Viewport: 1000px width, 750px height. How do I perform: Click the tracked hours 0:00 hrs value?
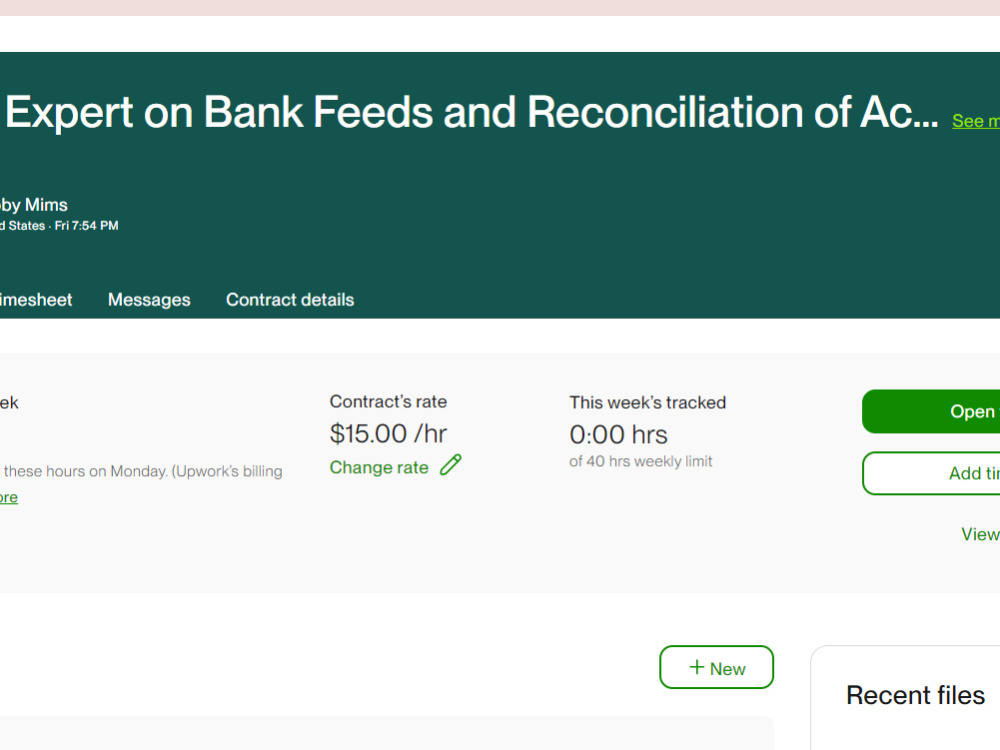(x=617, y=434)
